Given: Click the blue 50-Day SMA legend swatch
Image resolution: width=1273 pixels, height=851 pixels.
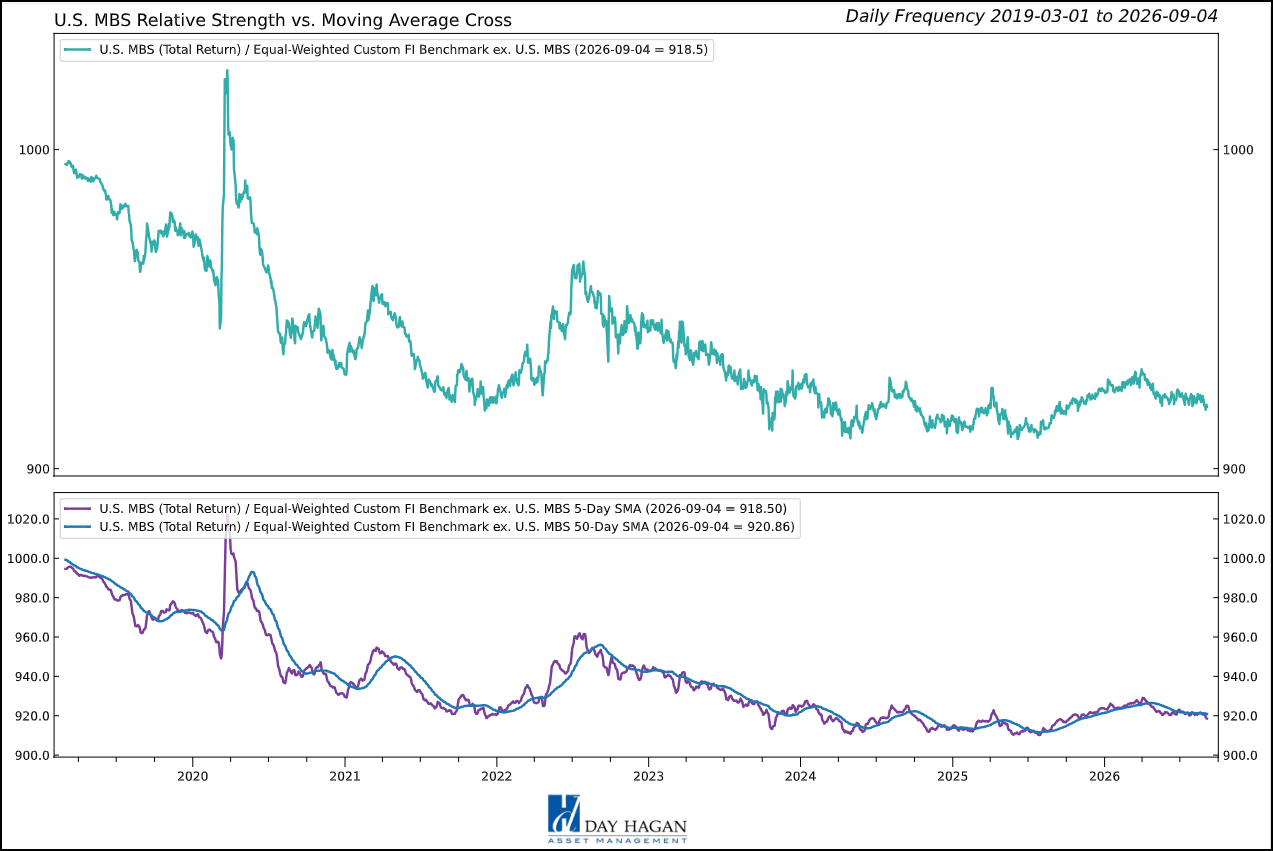Looking at the screenshot, I should 78,527.
